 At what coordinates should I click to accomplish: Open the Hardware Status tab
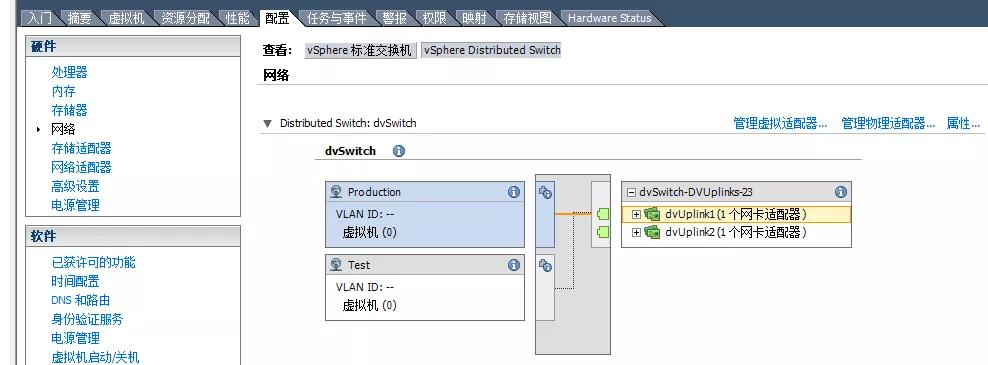click(609, 18)
